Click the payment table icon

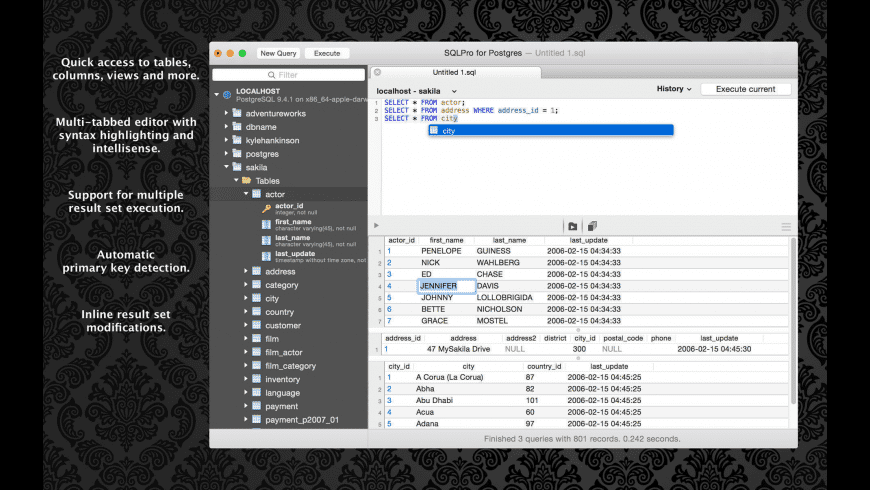pos(256,406)
